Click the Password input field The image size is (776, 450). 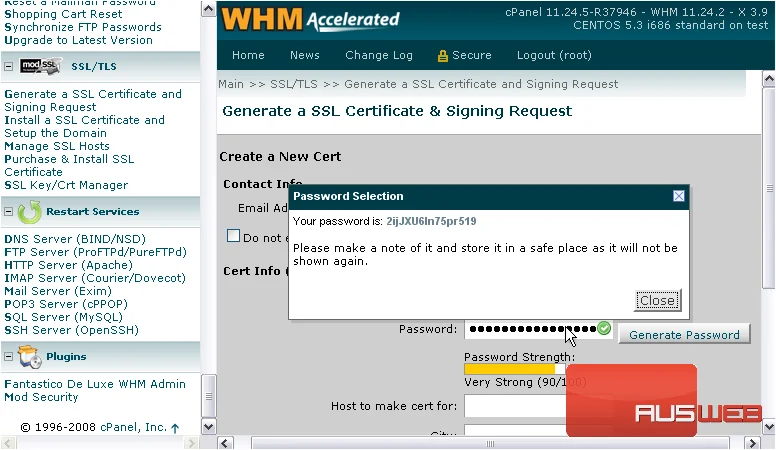pos(538,329)
